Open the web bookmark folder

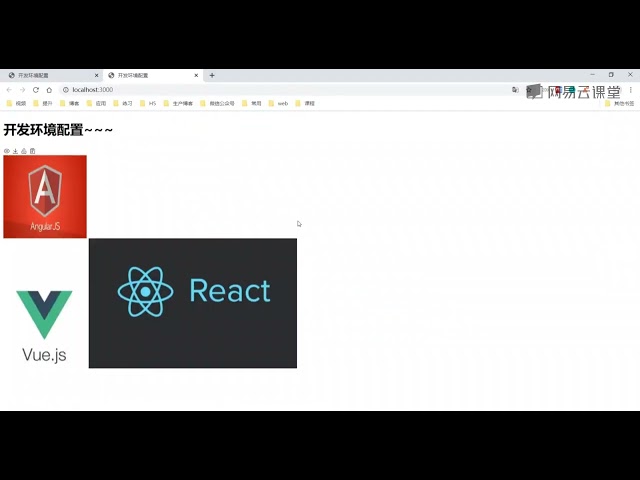coord(278,104)
